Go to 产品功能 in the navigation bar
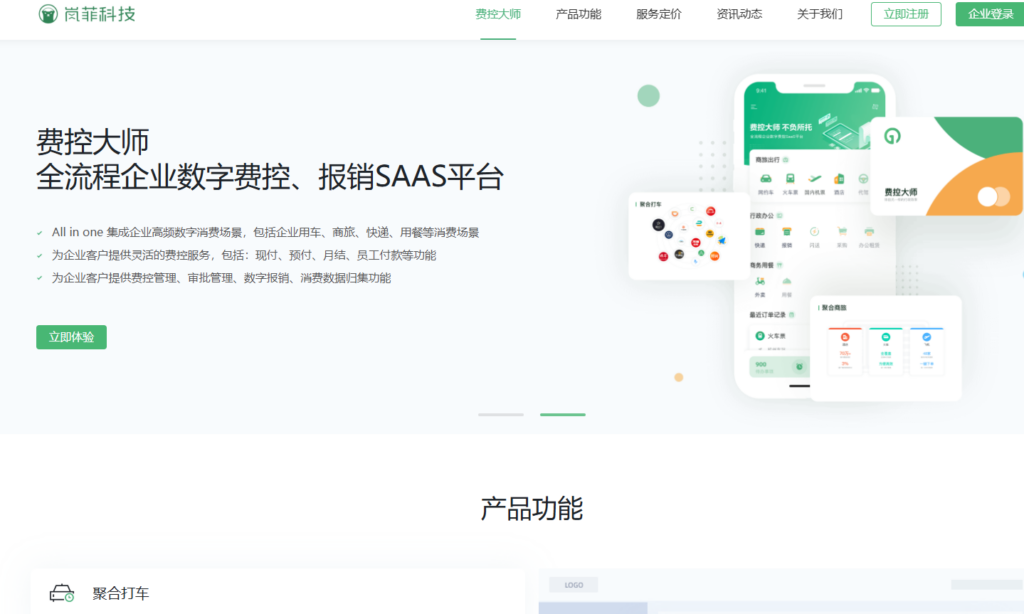The height and width of the screenshot is (614, 1024). pos(578,14)
